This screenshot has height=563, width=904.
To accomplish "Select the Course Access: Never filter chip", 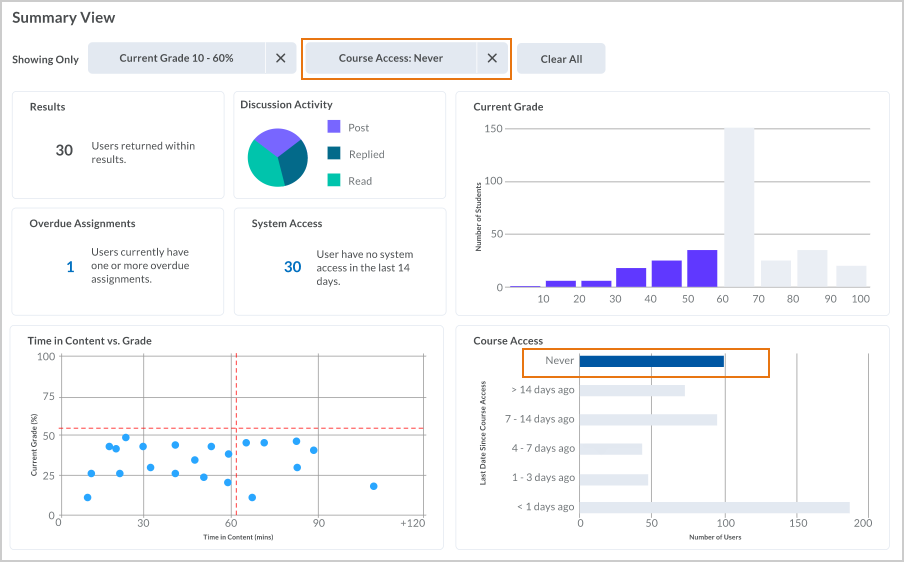I will pyautogui.click(x=390, y=58).
